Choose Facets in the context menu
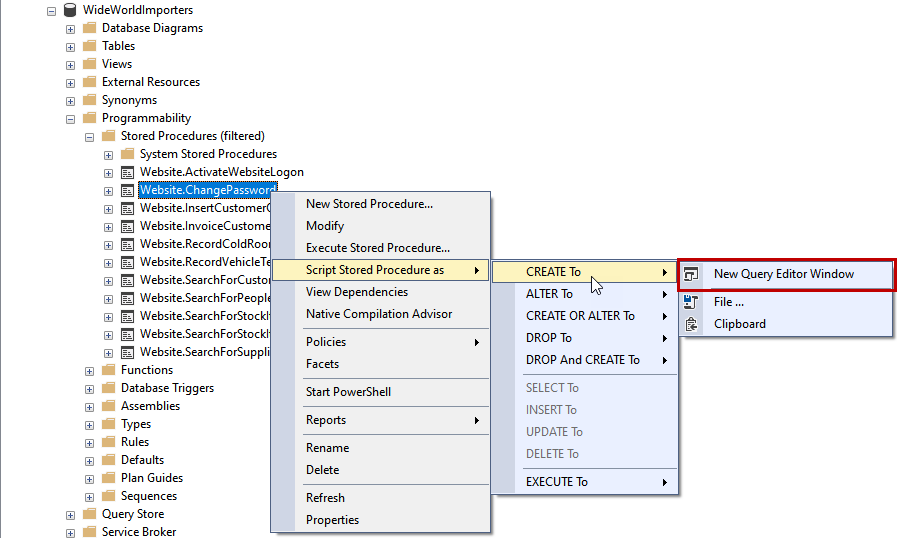897x538 pixels. pyautogui.click(x=380, y=364)
